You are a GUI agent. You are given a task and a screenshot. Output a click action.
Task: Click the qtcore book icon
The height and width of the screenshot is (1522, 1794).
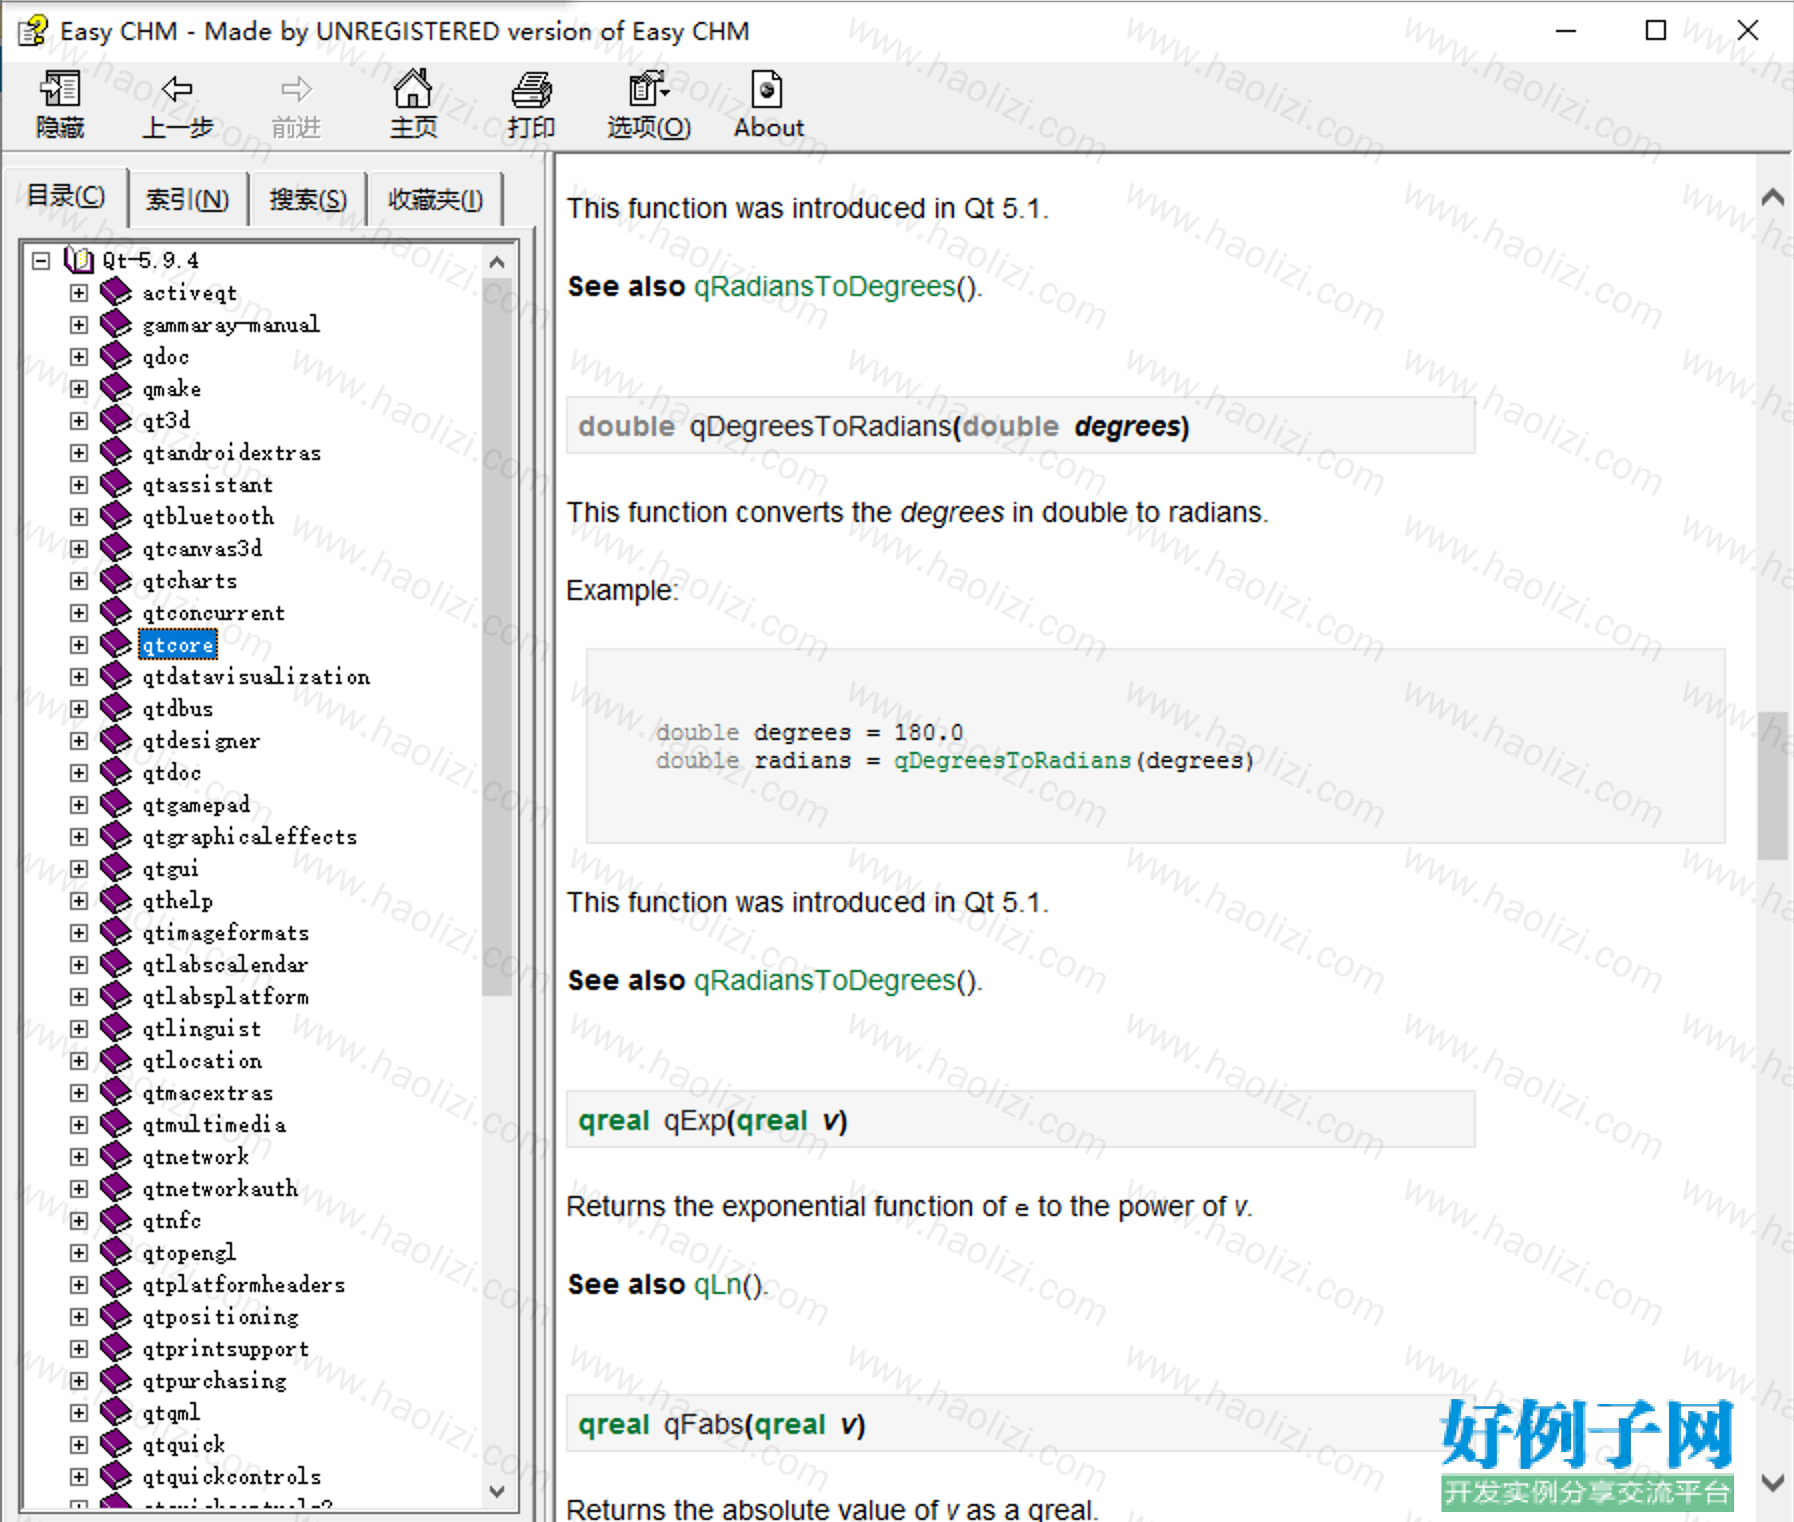116,644
